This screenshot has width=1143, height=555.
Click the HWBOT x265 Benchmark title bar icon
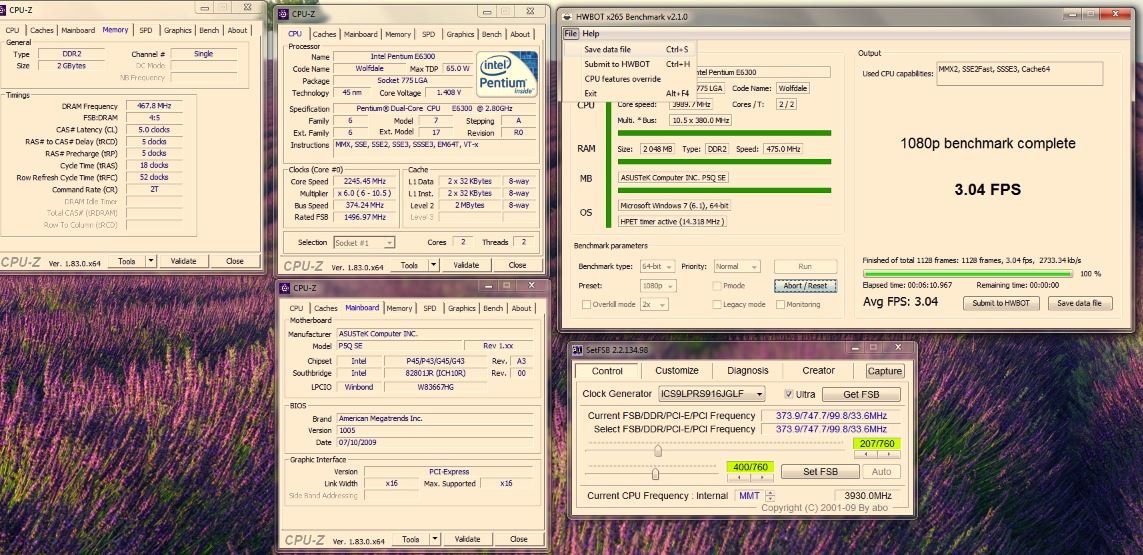point(568,16)
